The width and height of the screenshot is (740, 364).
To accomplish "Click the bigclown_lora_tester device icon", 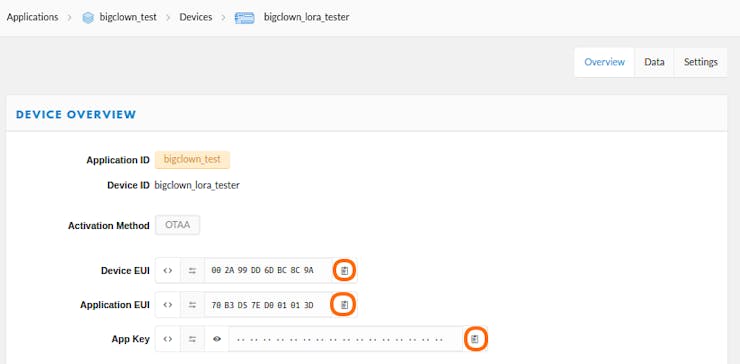I will [x=244, y=18].
